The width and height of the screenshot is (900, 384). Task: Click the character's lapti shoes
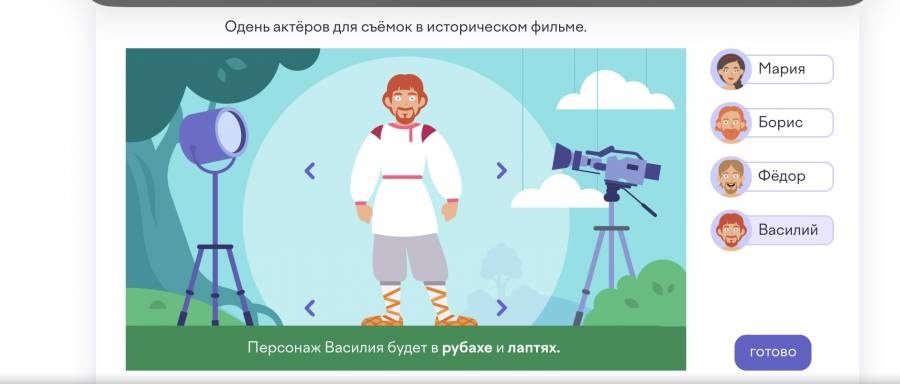[x=419, y=320]
